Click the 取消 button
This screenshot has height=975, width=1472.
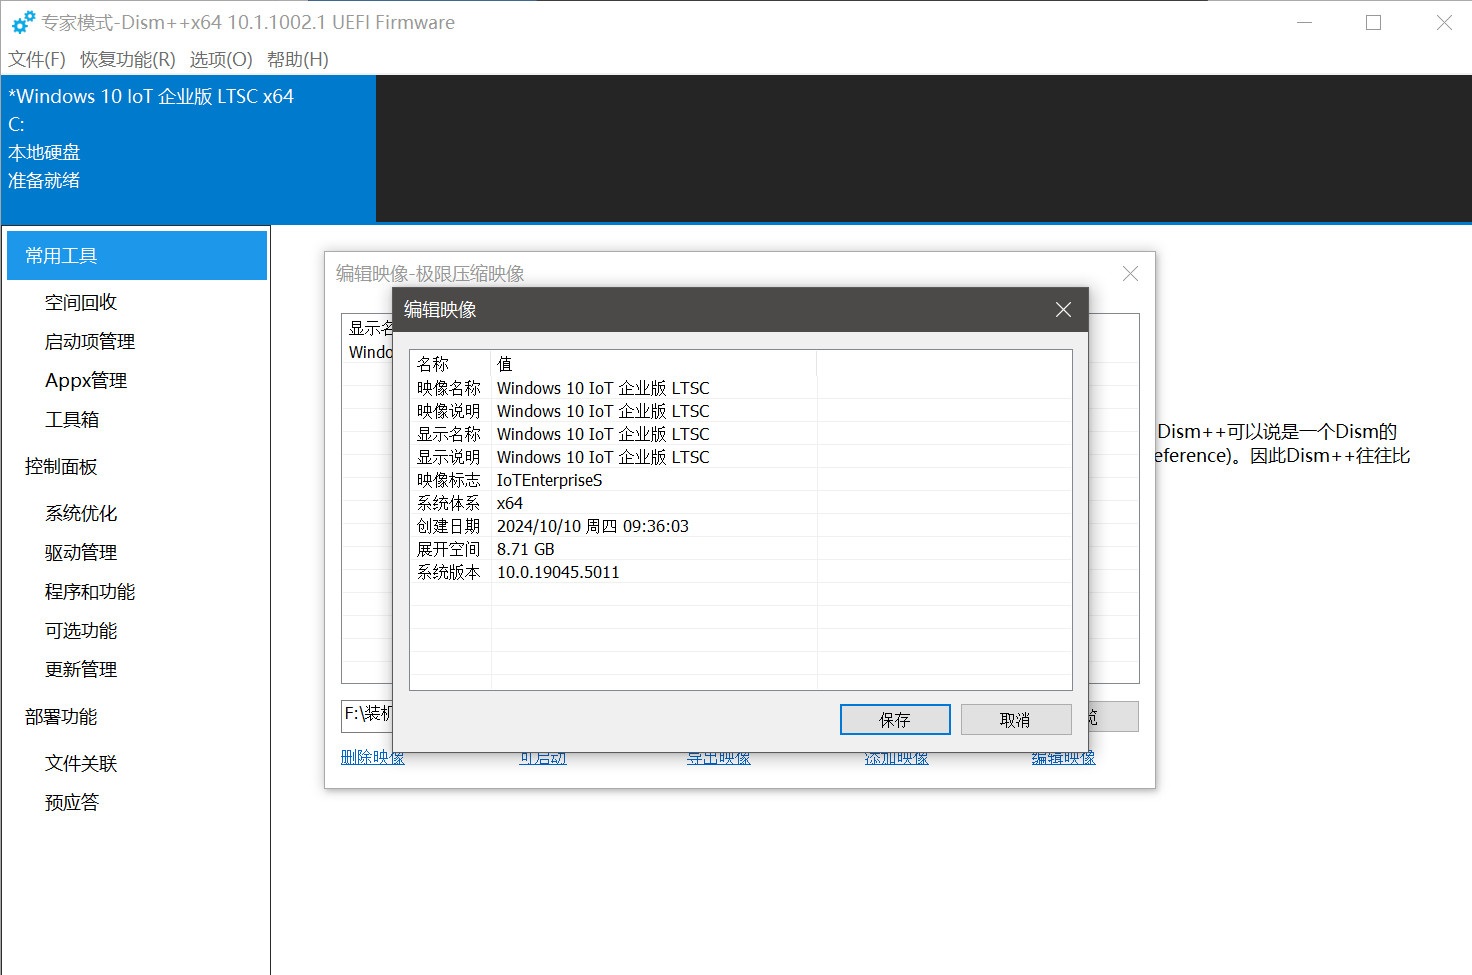coord(1015,719)
